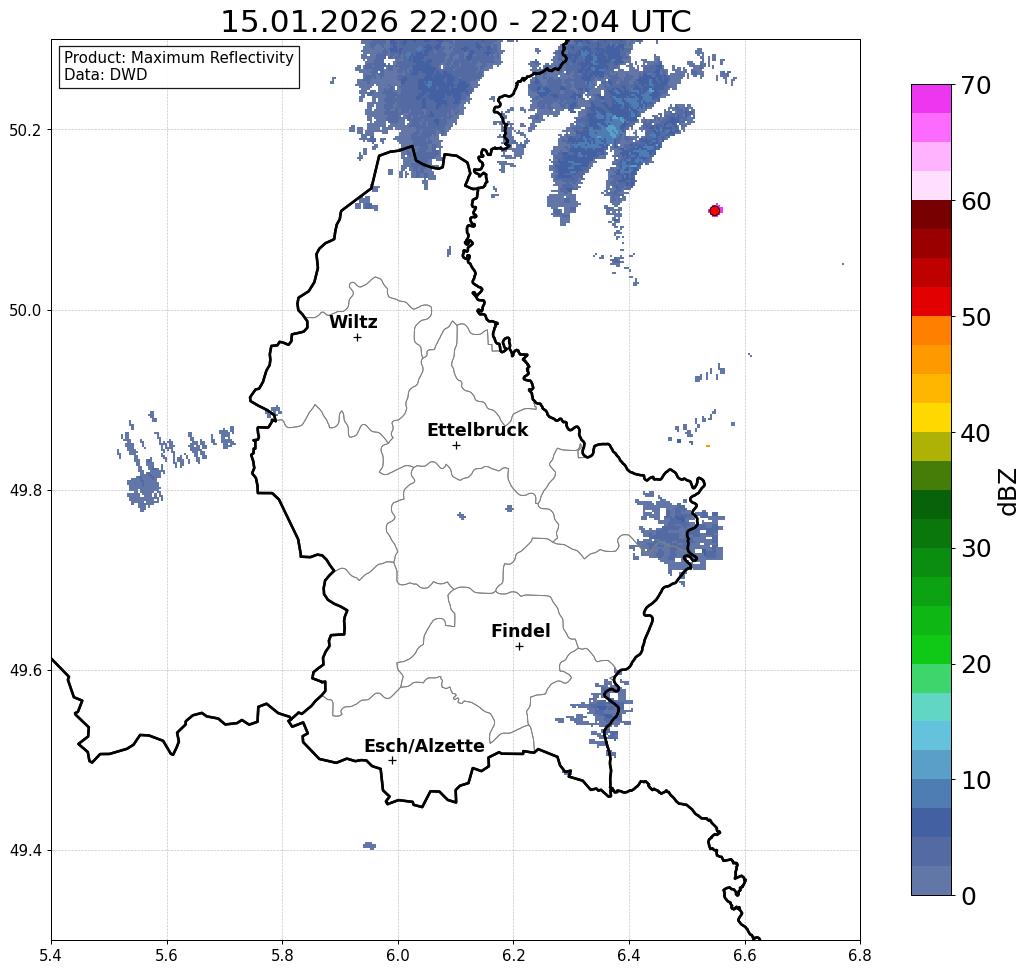This screenshot has width=1029, height=973.
Task: Click the magenta top colorbar segment
Action: click(x=931, y=99)
